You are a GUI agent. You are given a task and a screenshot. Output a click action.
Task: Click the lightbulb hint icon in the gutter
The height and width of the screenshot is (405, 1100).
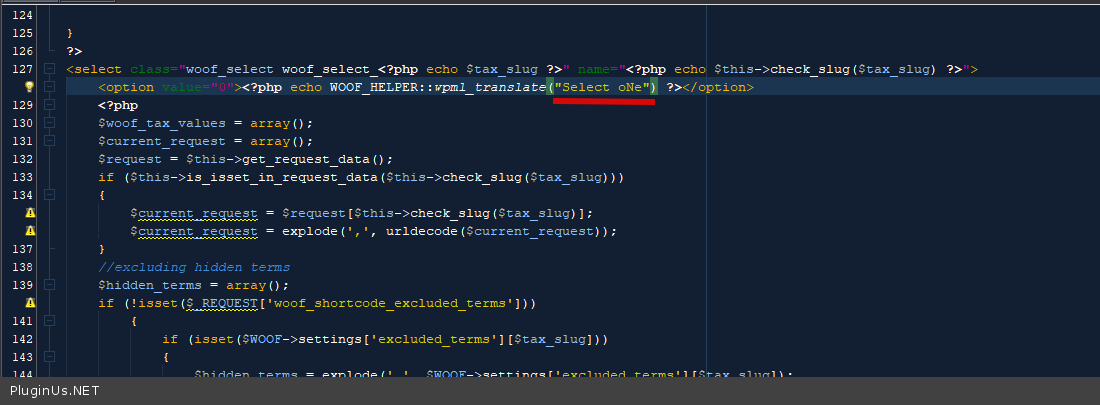coord(29,87)
